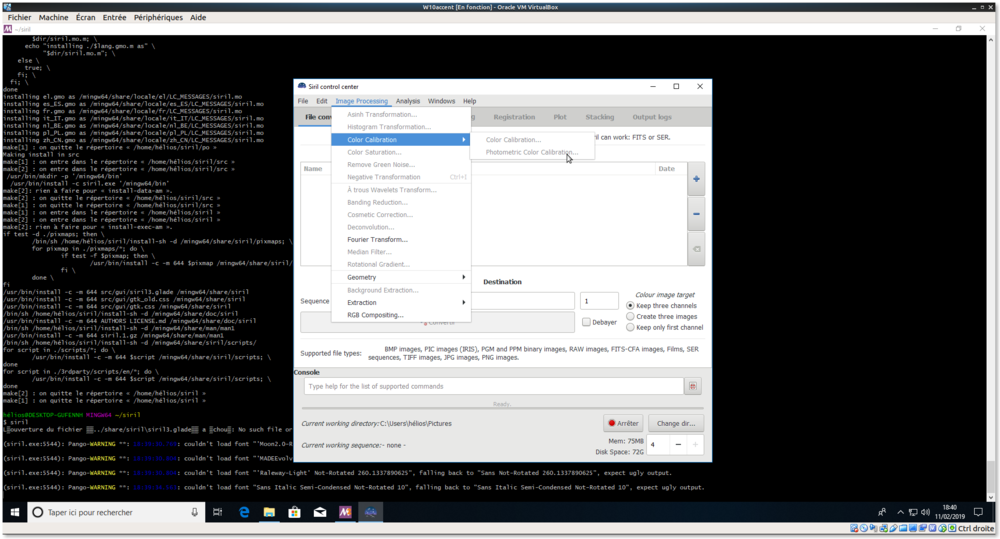The image size is (1000, 539).
Task: Open VirtualBox Périphériques menu
Action: coord(158,17)
